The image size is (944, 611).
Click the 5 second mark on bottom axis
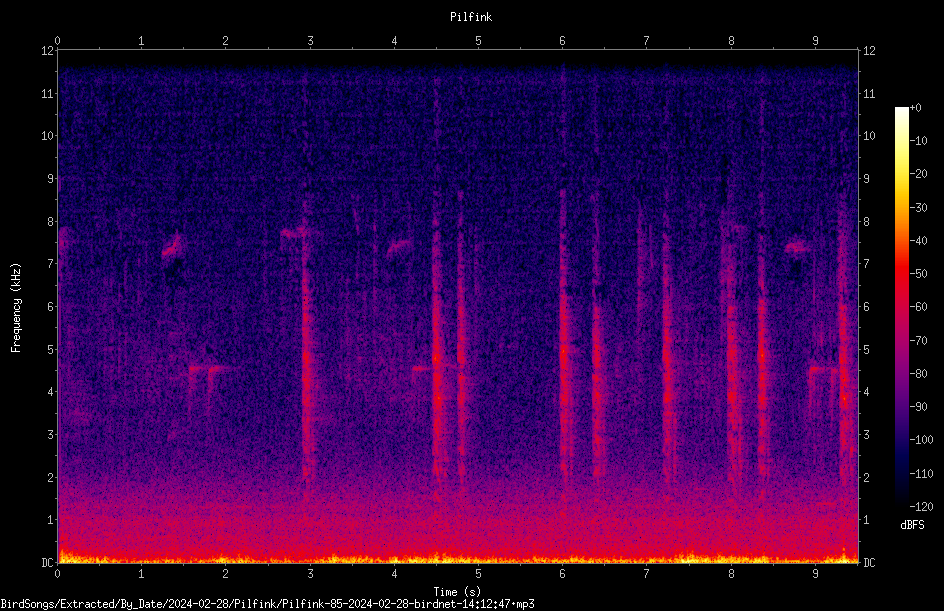tap(478, 574)
